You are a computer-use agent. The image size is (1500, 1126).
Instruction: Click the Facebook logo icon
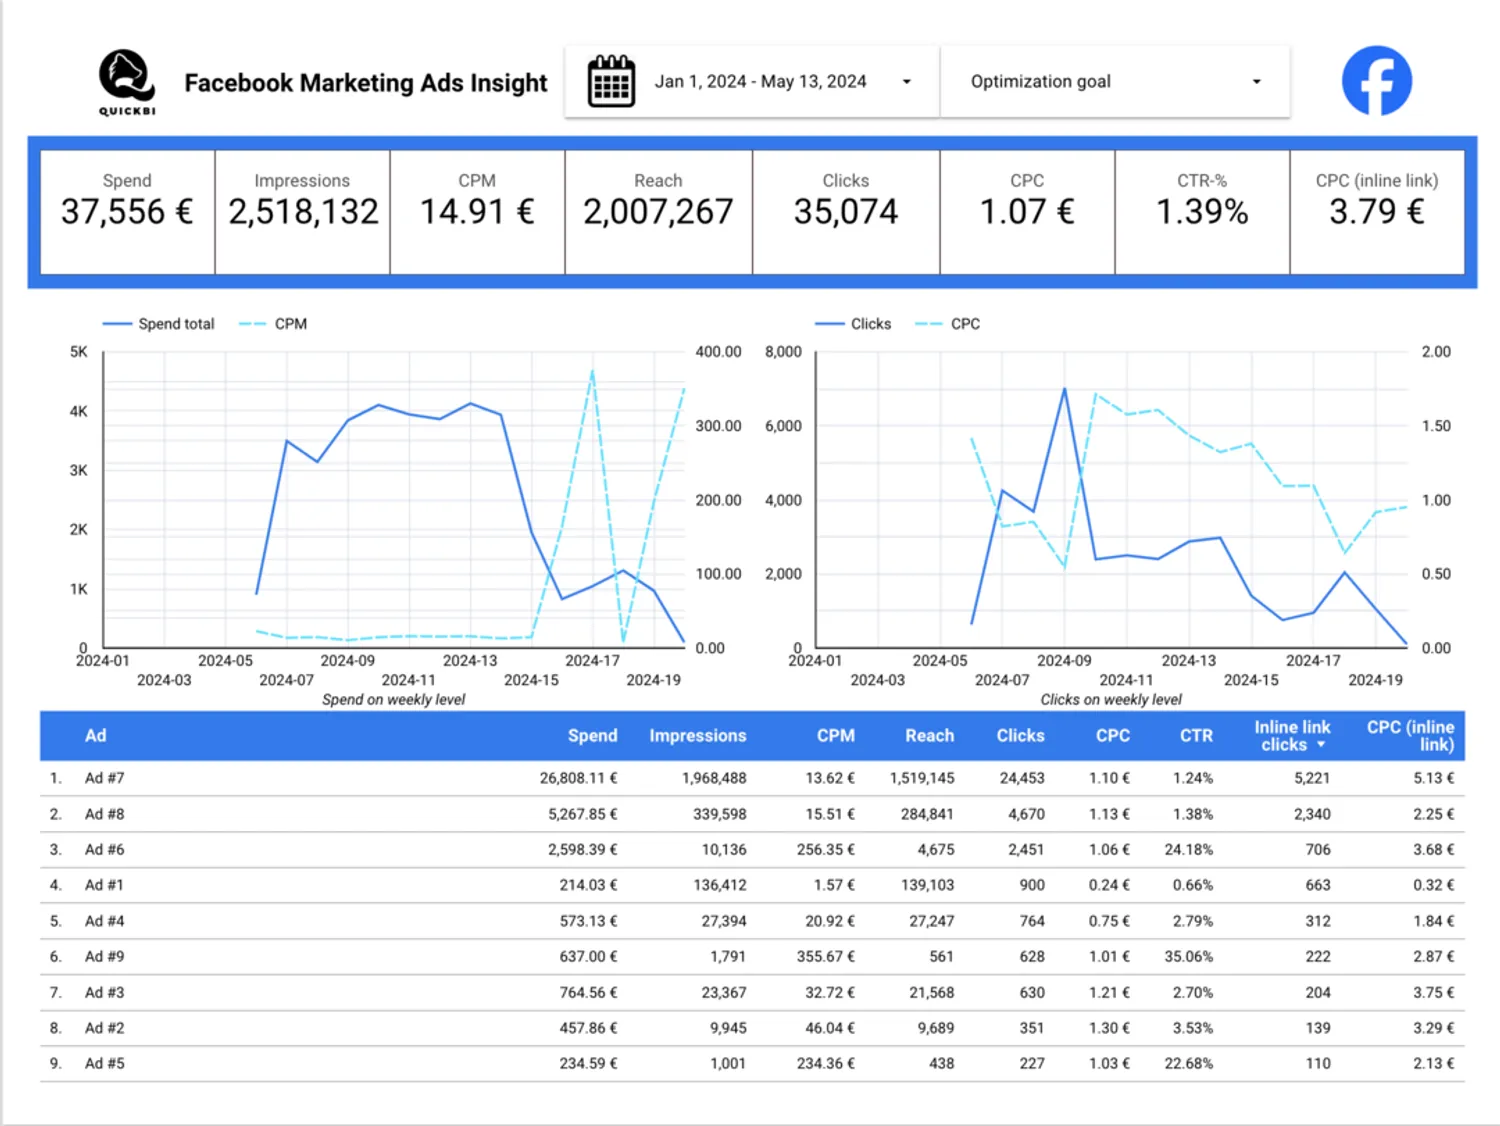pyautogui.click(x=1376, y=81)
